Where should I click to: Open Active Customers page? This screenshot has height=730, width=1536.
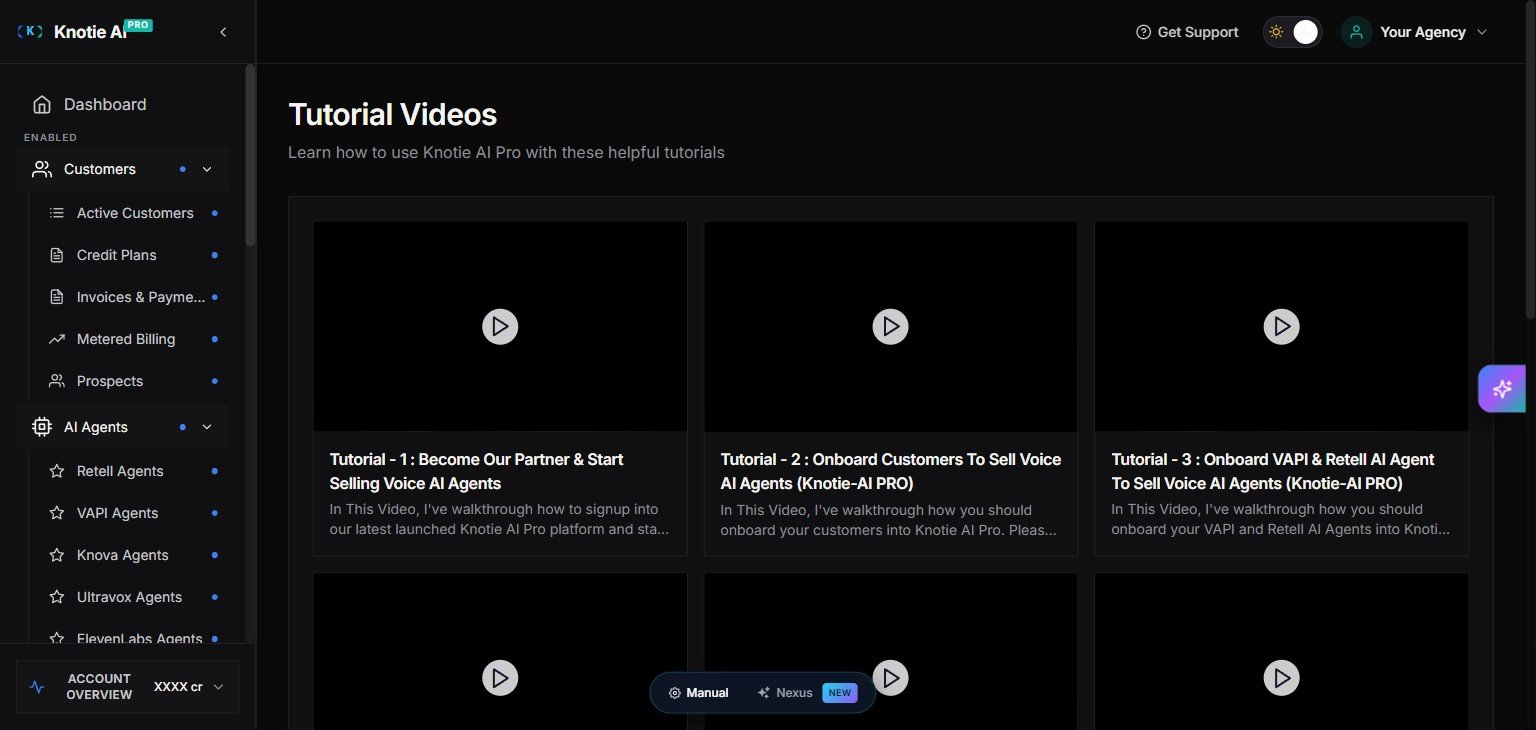point(133,213)
